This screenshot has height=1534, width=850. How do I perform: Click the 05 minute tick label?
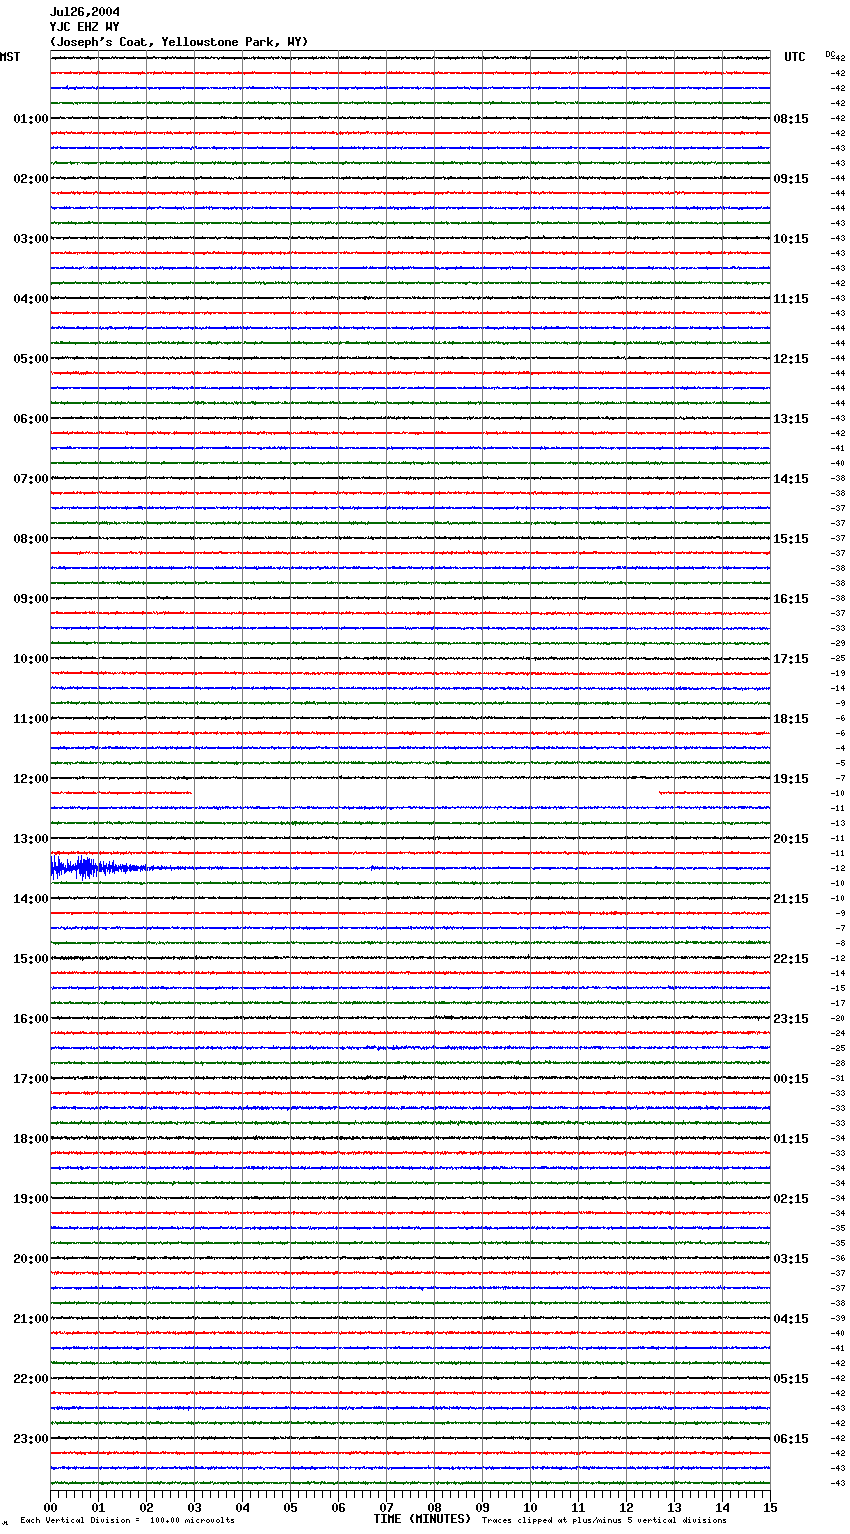tap(290, 1507)
